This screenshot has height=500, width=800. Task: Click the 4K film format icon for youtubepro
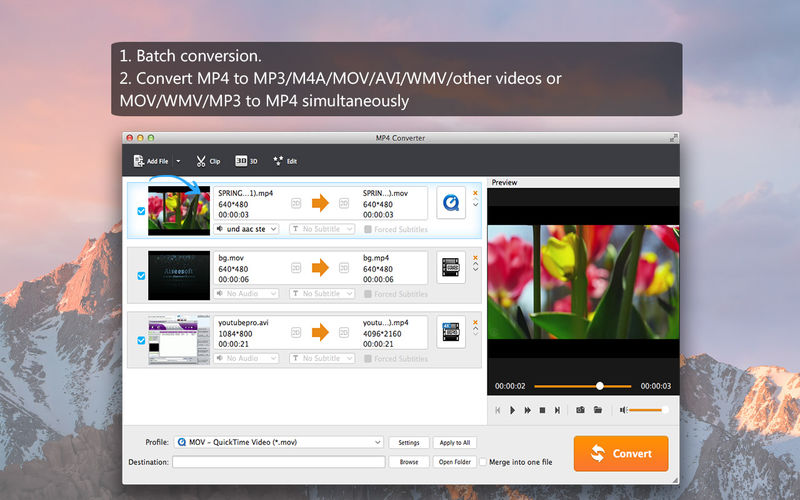[451, 332]
